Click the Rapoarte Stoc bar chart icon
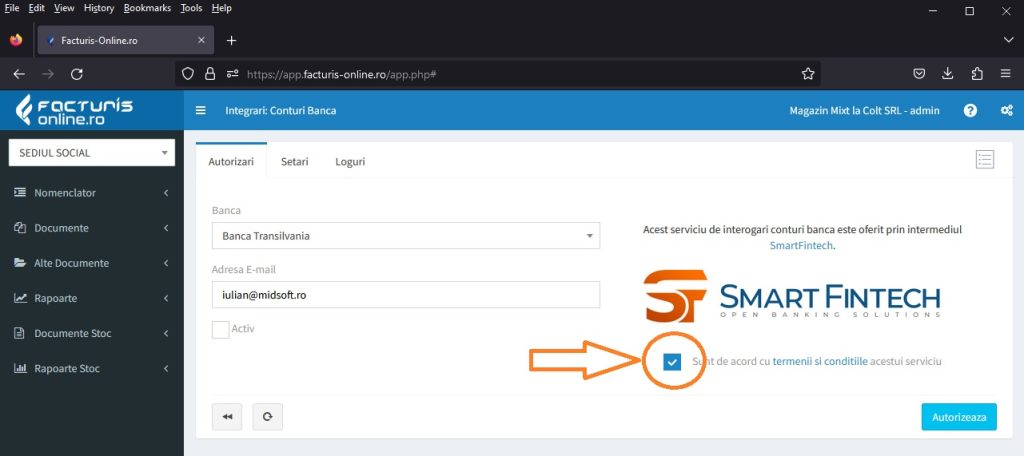1024x456 pixels. (x=20, y=368)
